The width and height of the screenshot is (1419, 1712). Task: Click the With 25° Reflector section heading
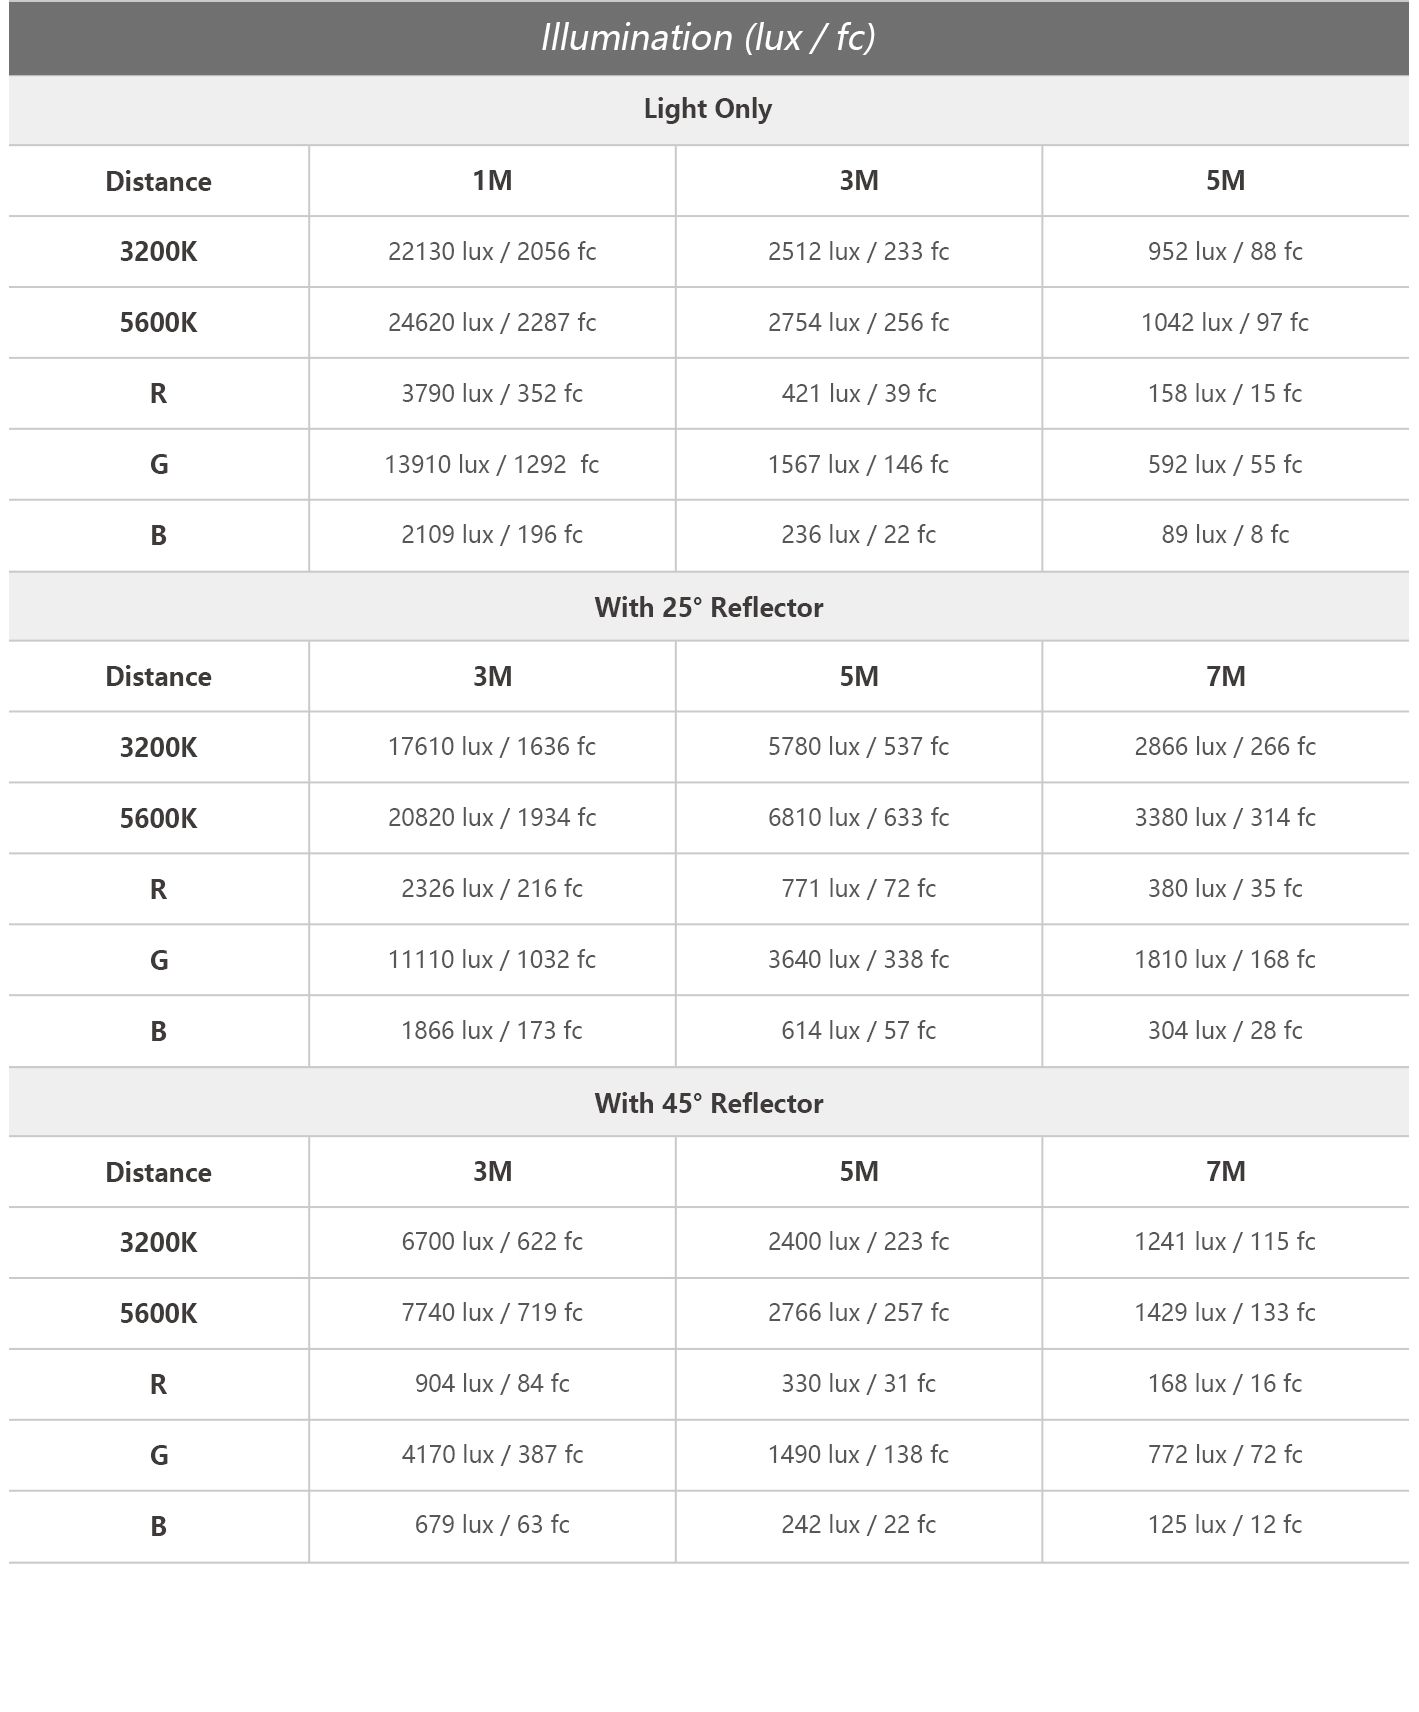(x=708, y=607)
